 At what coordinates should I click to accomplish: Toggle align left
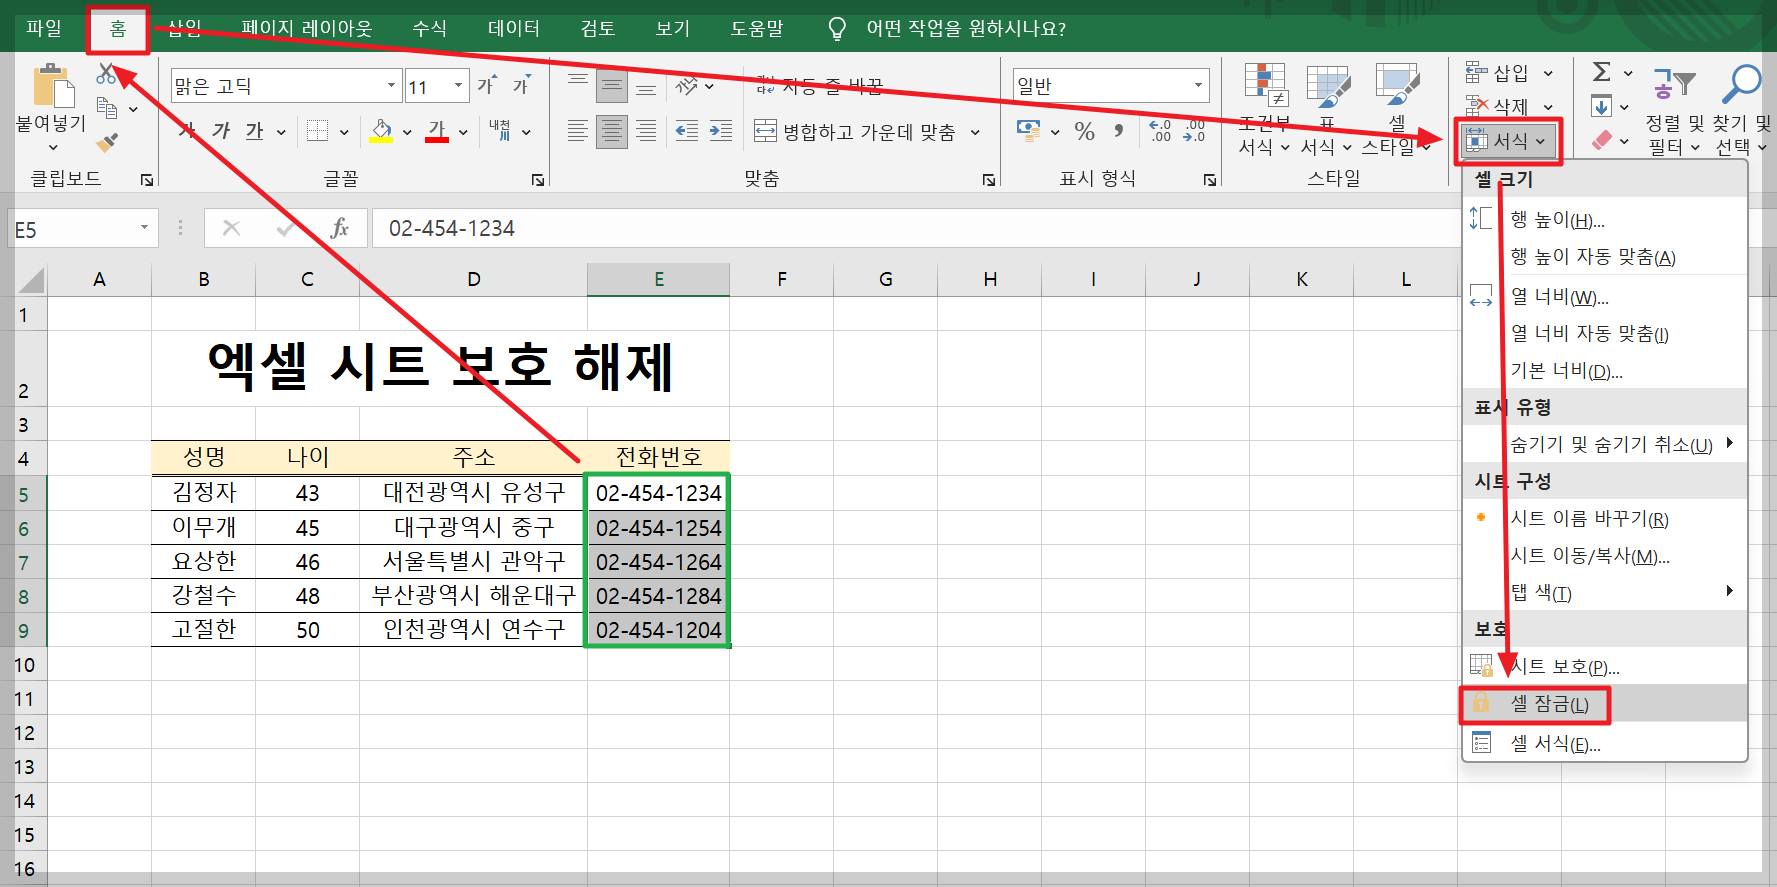pos(578,131)
